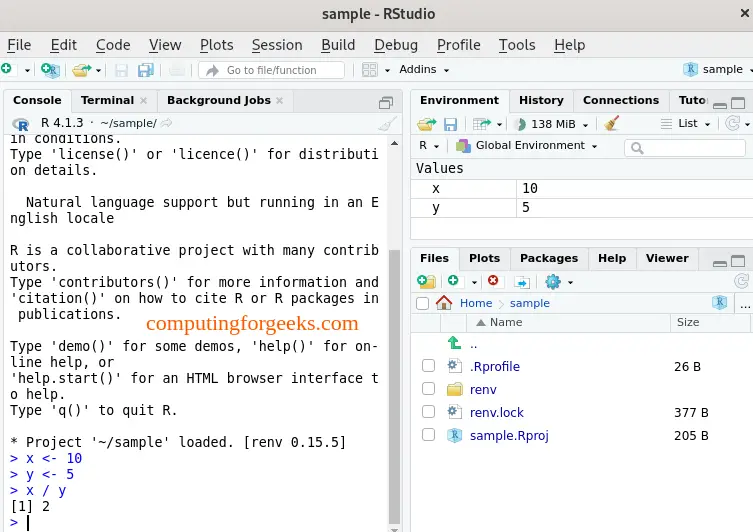Click the console scroll up arrow
The height and width of the screenshot is (532, 753).
tap(394, 143)
